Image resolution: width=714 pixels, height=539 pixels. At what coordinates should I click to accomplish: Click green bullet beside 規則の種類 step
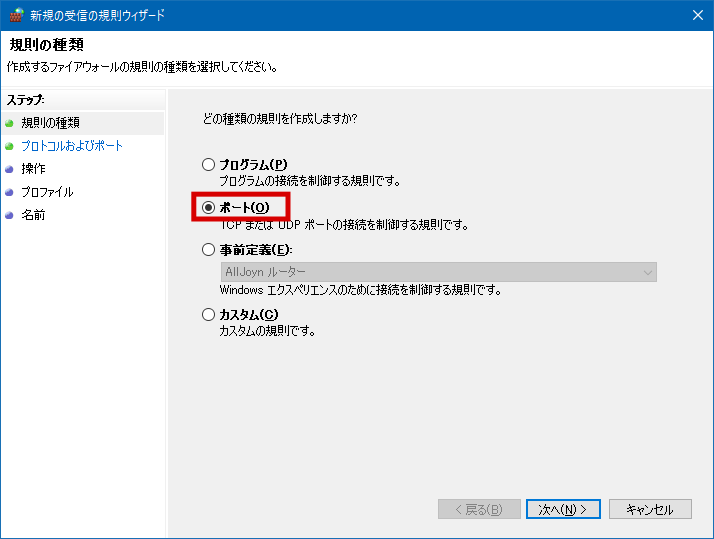(10, 123)
